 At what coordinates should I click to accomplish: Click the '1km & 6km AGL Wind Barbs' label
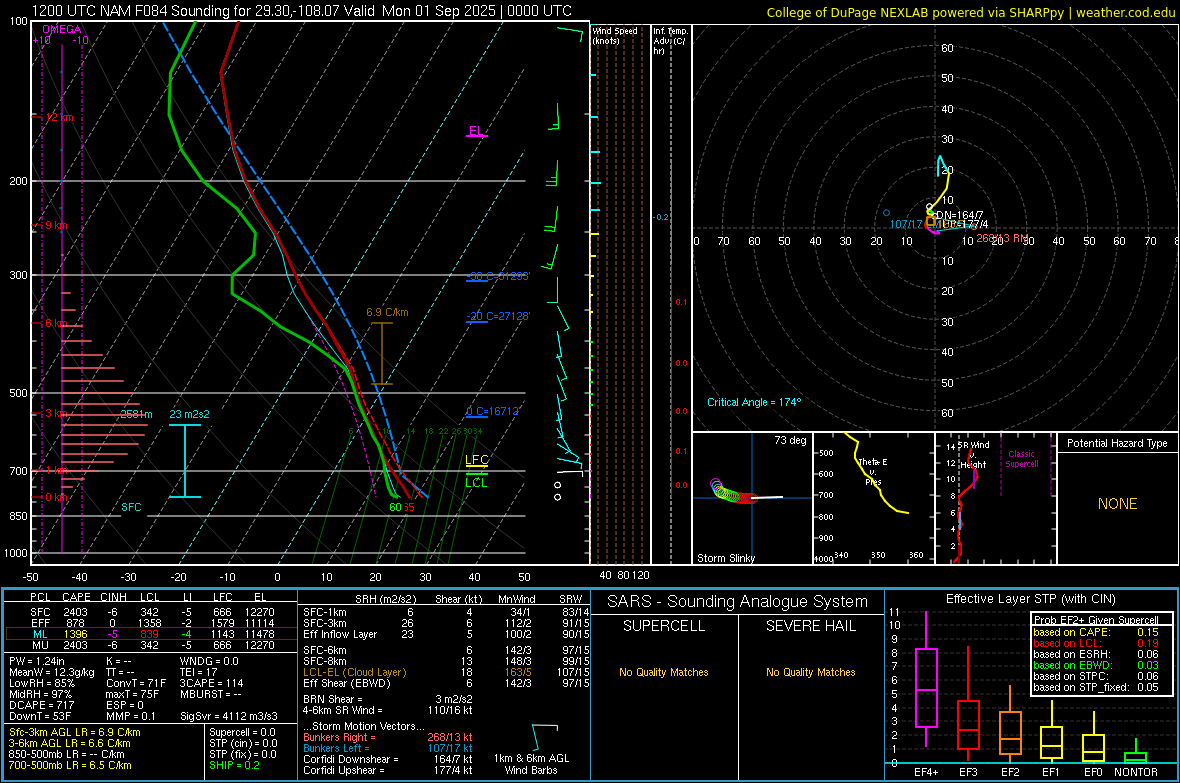point(531,764)
